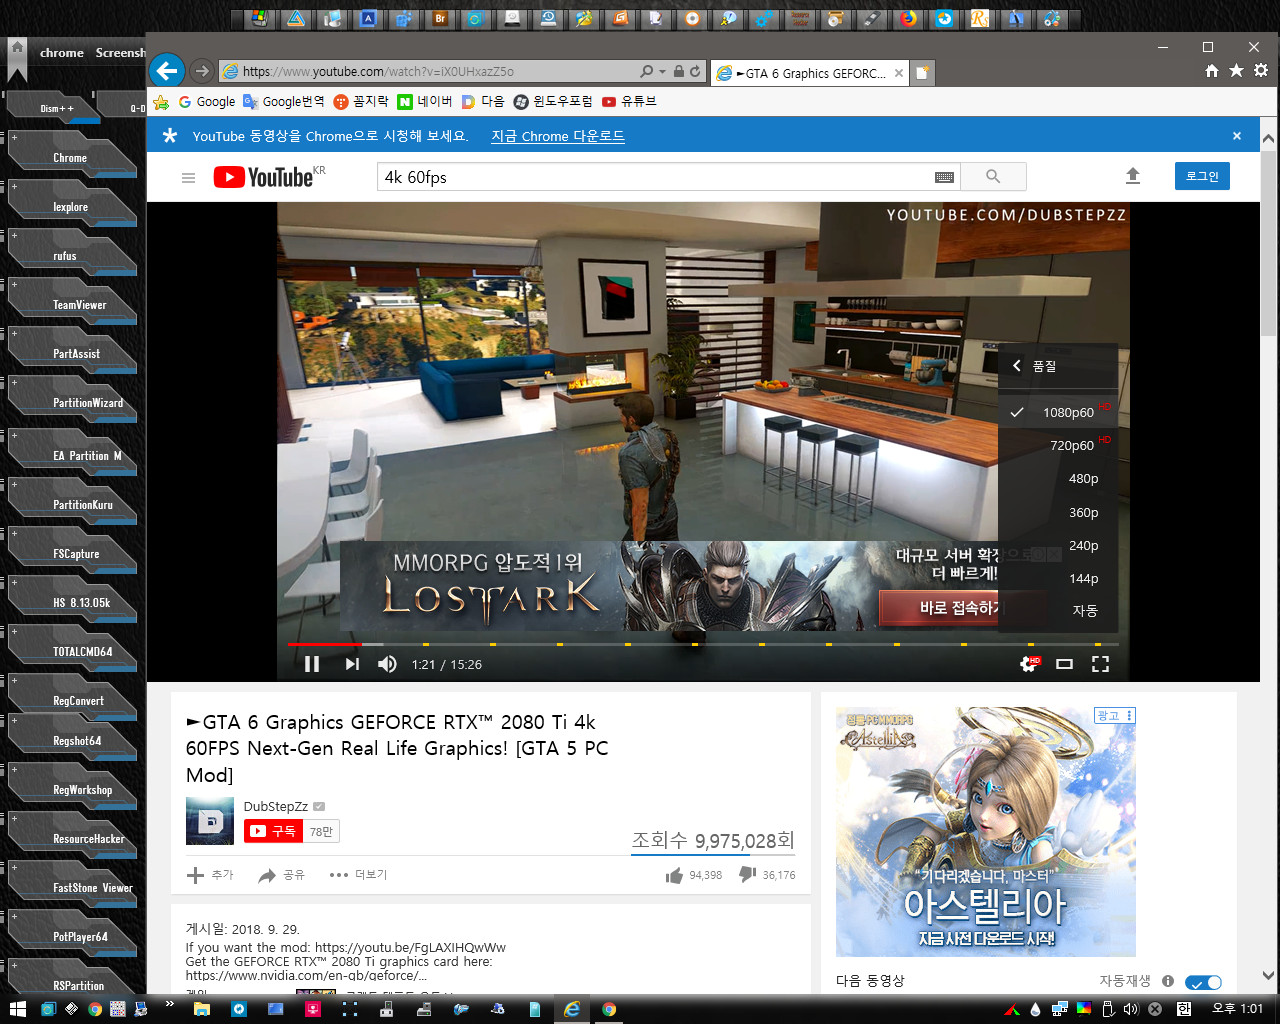1280x1024 pixels.
Task: Enter fullscreen on the video player
Action: point(1101,664)
